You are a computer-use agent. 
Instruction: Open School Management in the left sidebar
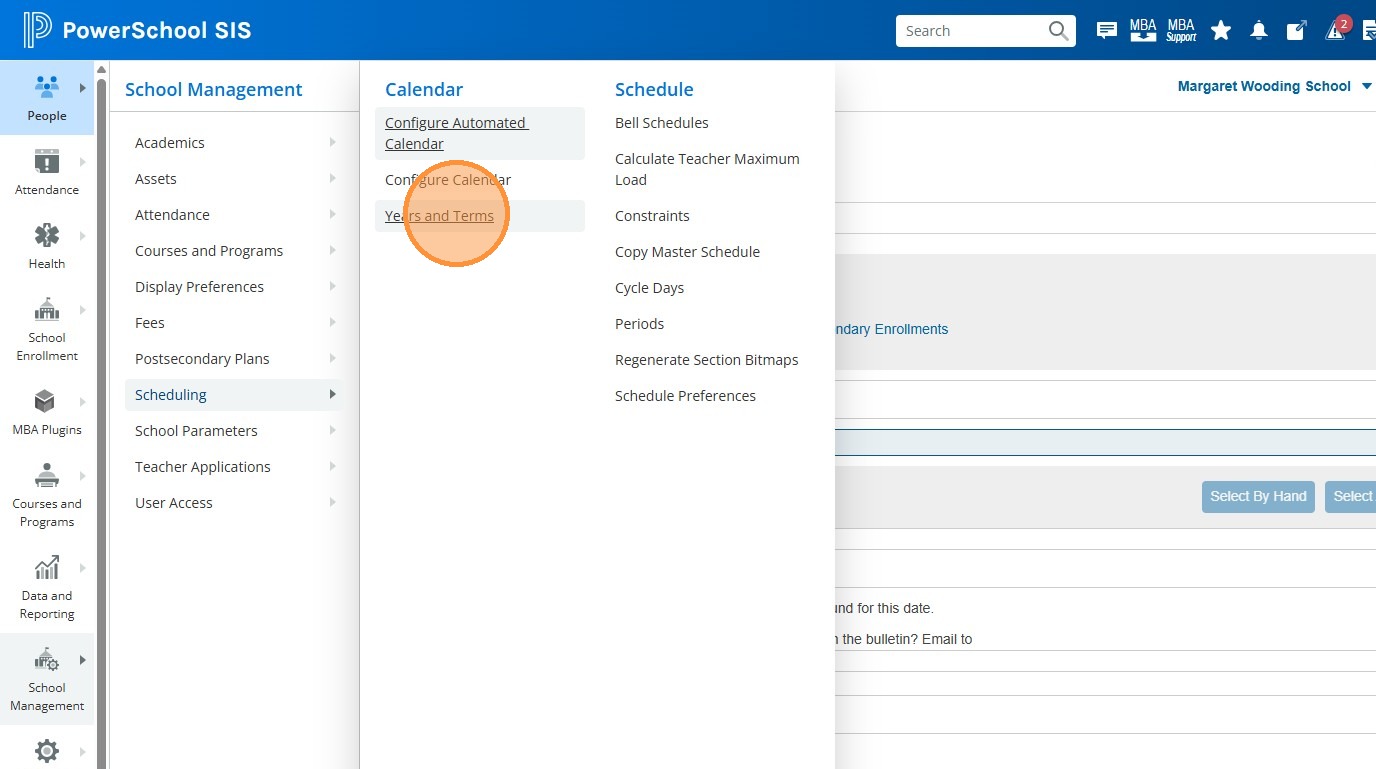click(x=47, y=679)
